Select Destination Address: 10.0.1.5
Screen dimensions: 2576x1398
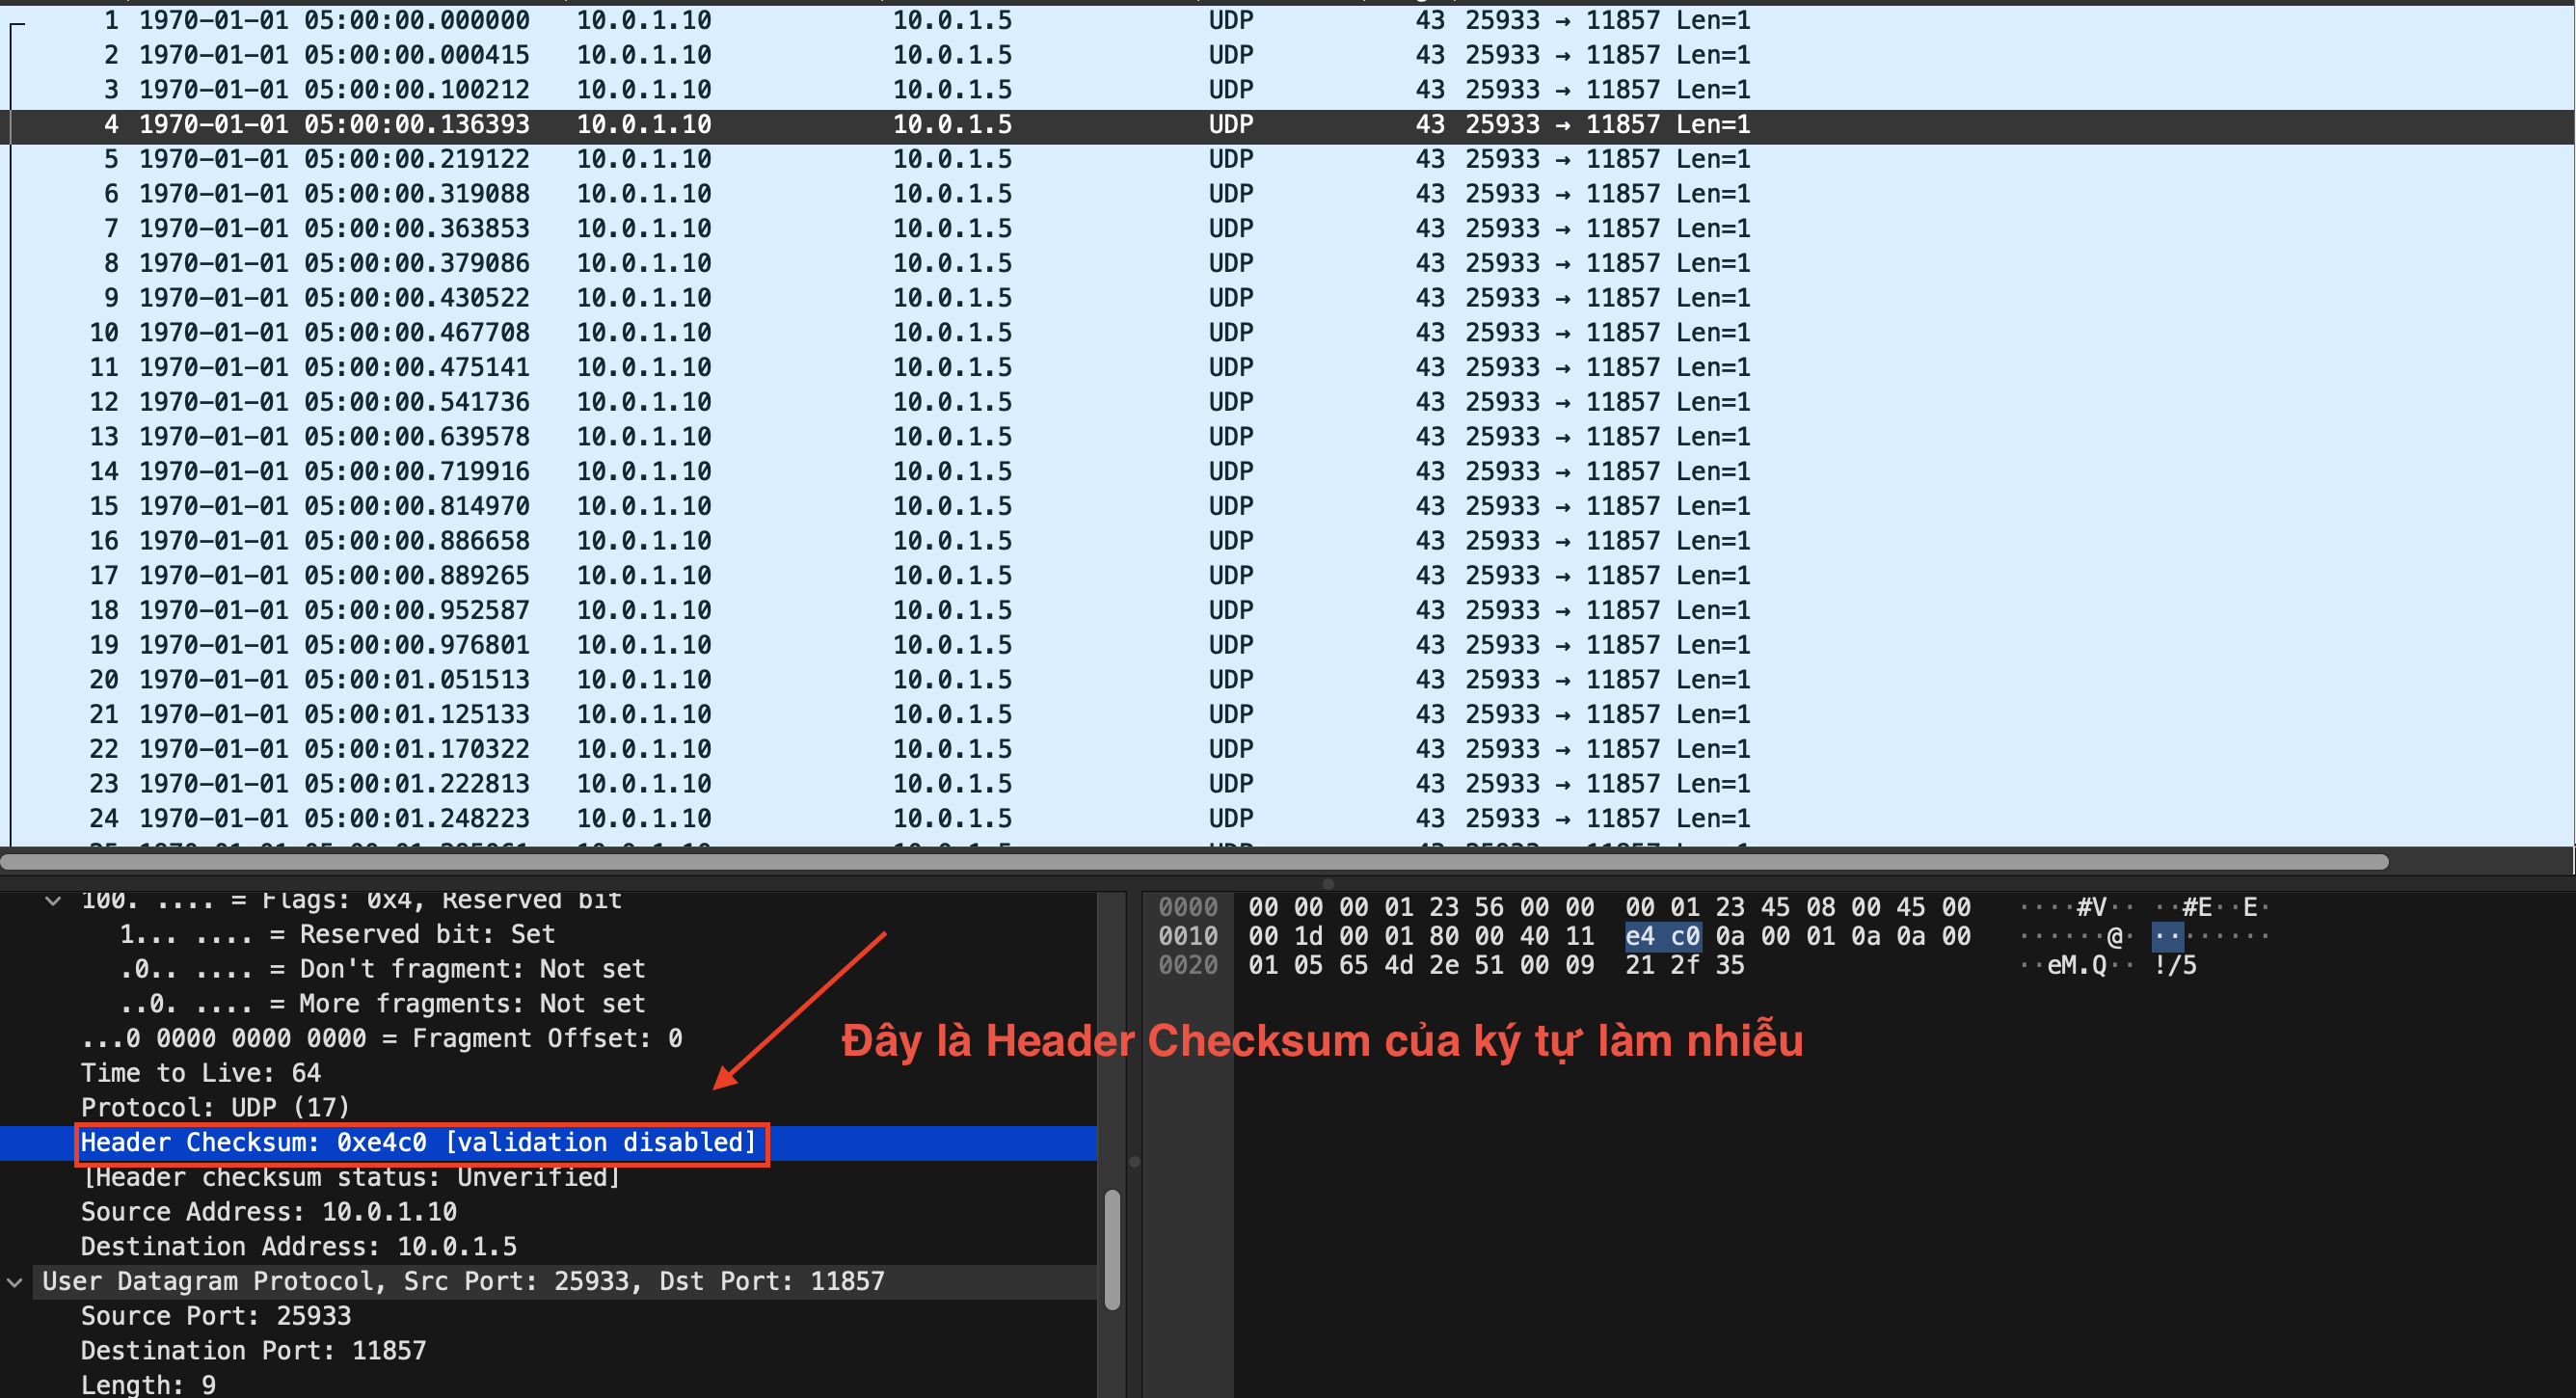pos(298,1246)
